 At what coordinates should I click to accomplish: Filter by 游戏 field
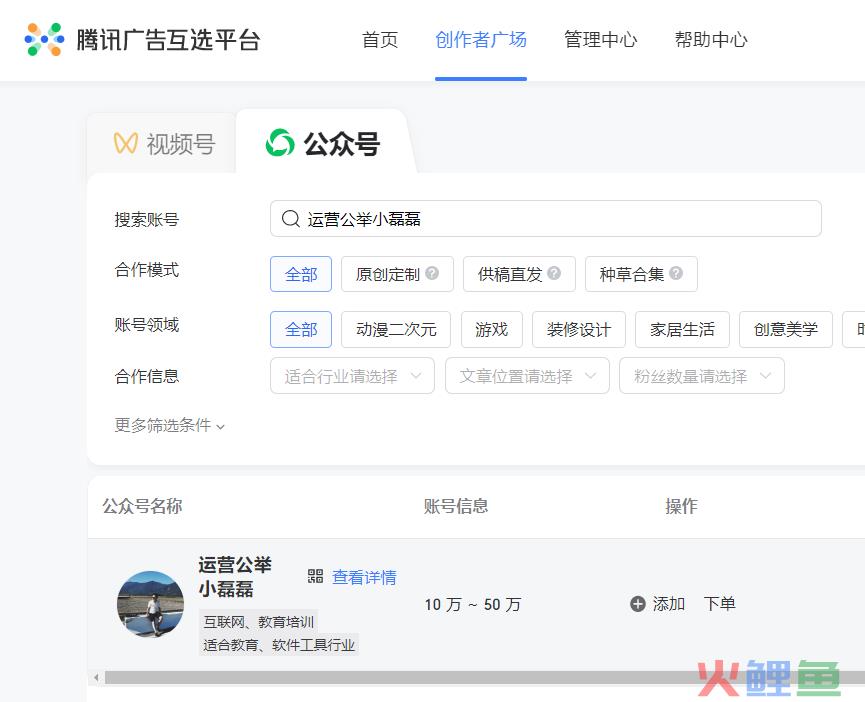[492, 329]
